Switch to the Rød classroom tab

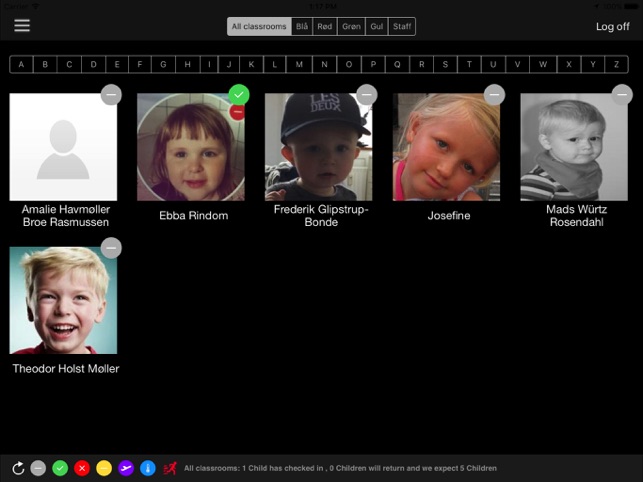coord(325,27)
